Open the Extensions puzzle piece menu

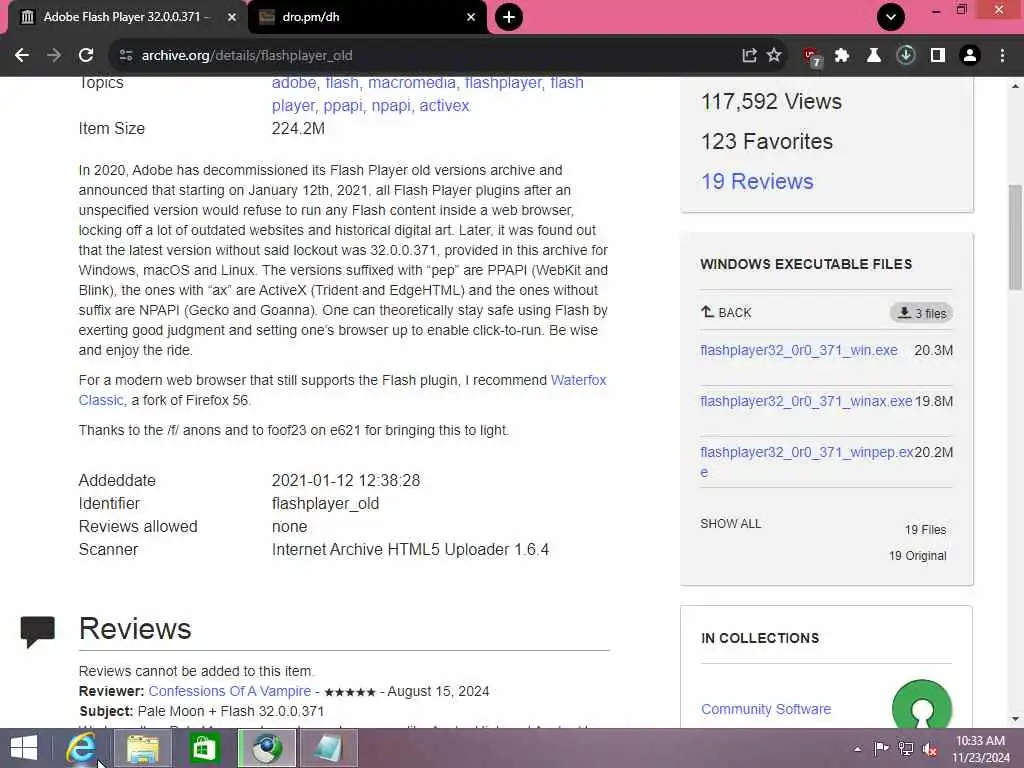[x=842, y=56]
